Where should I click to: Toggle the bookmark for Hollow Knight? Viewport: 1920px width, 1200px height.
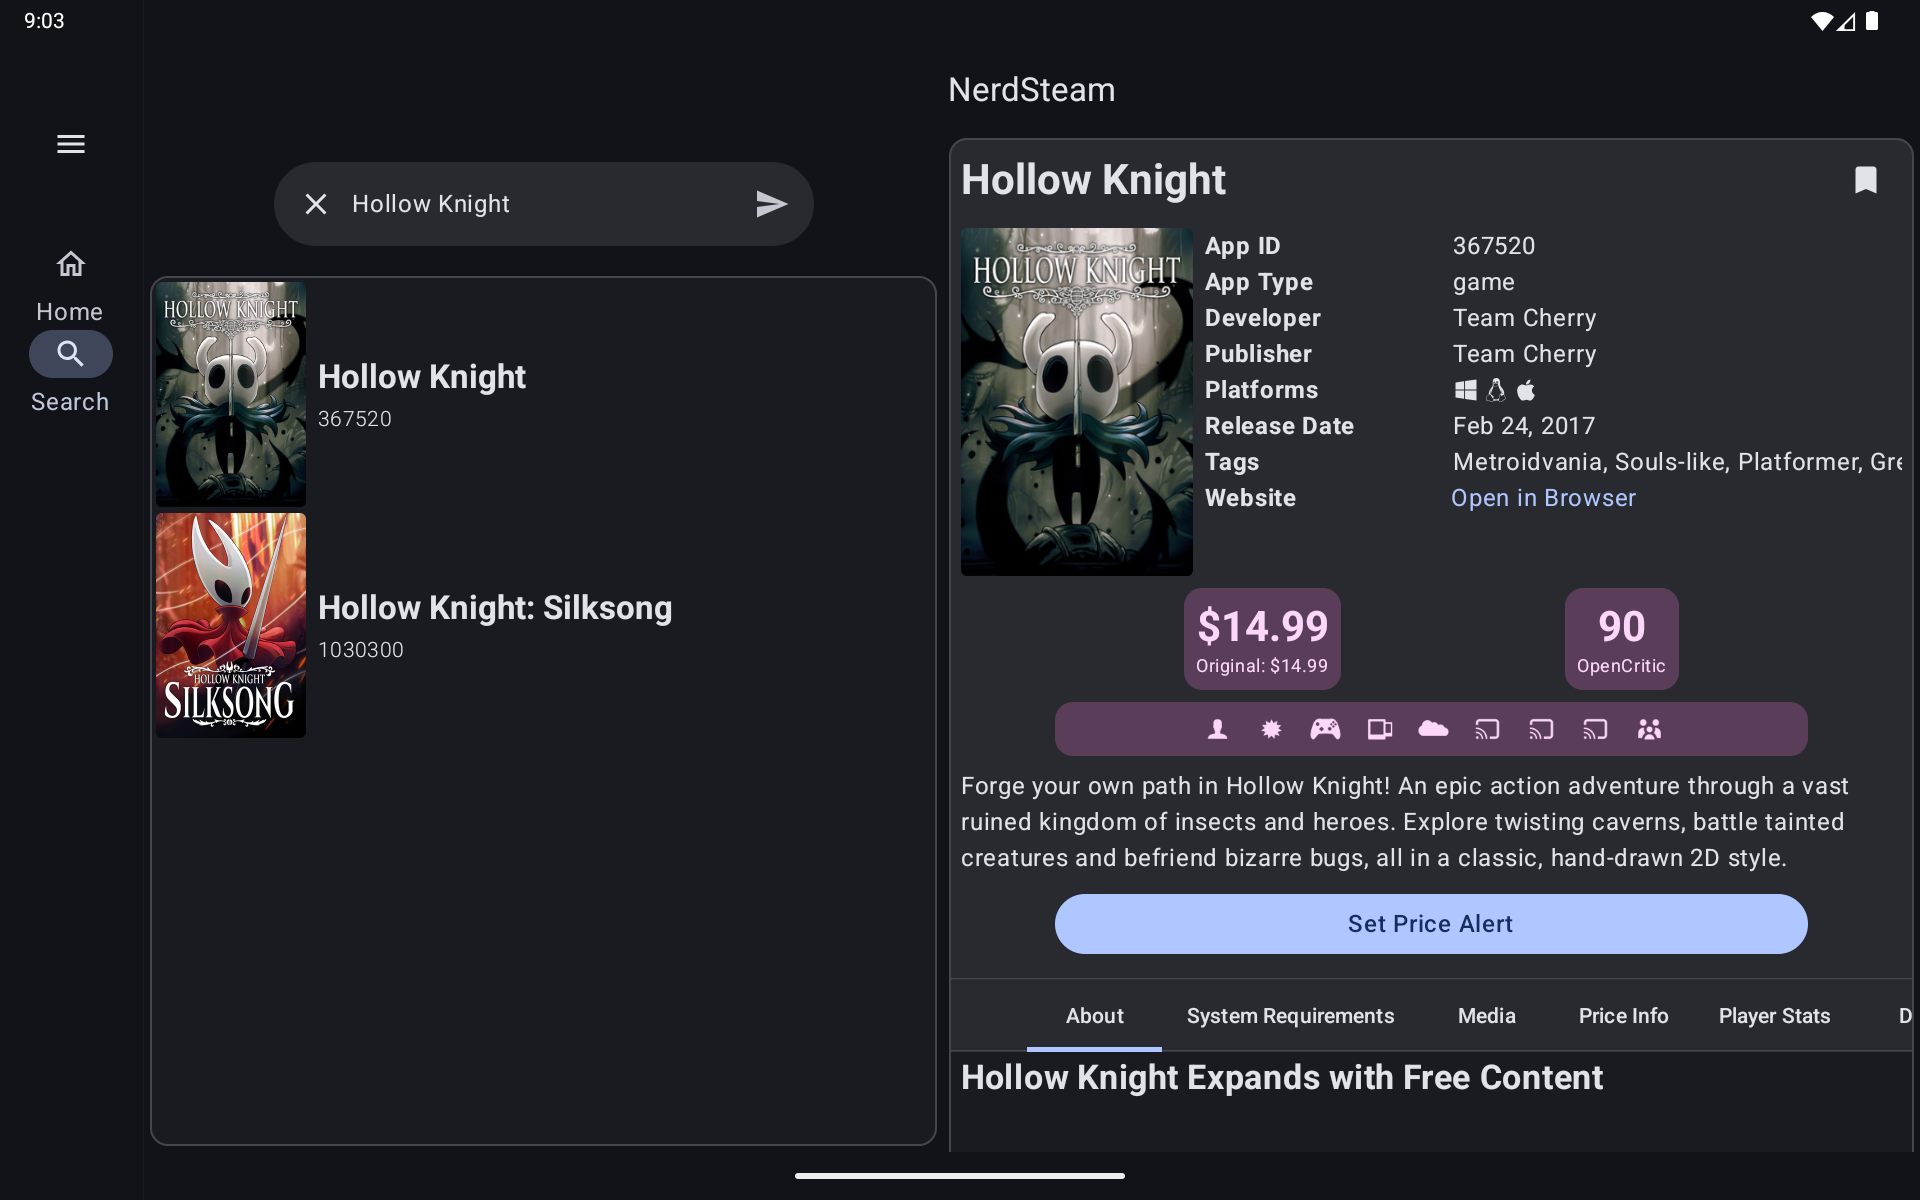(x=1865, y=180)
